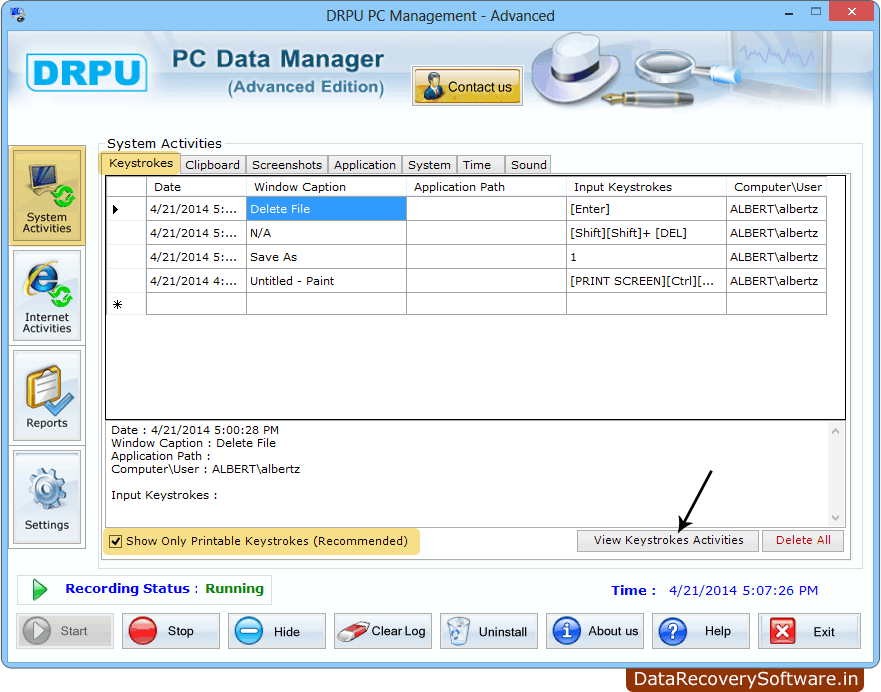
Task: Click the new row asterisk selector
Action: coord(126,304)
